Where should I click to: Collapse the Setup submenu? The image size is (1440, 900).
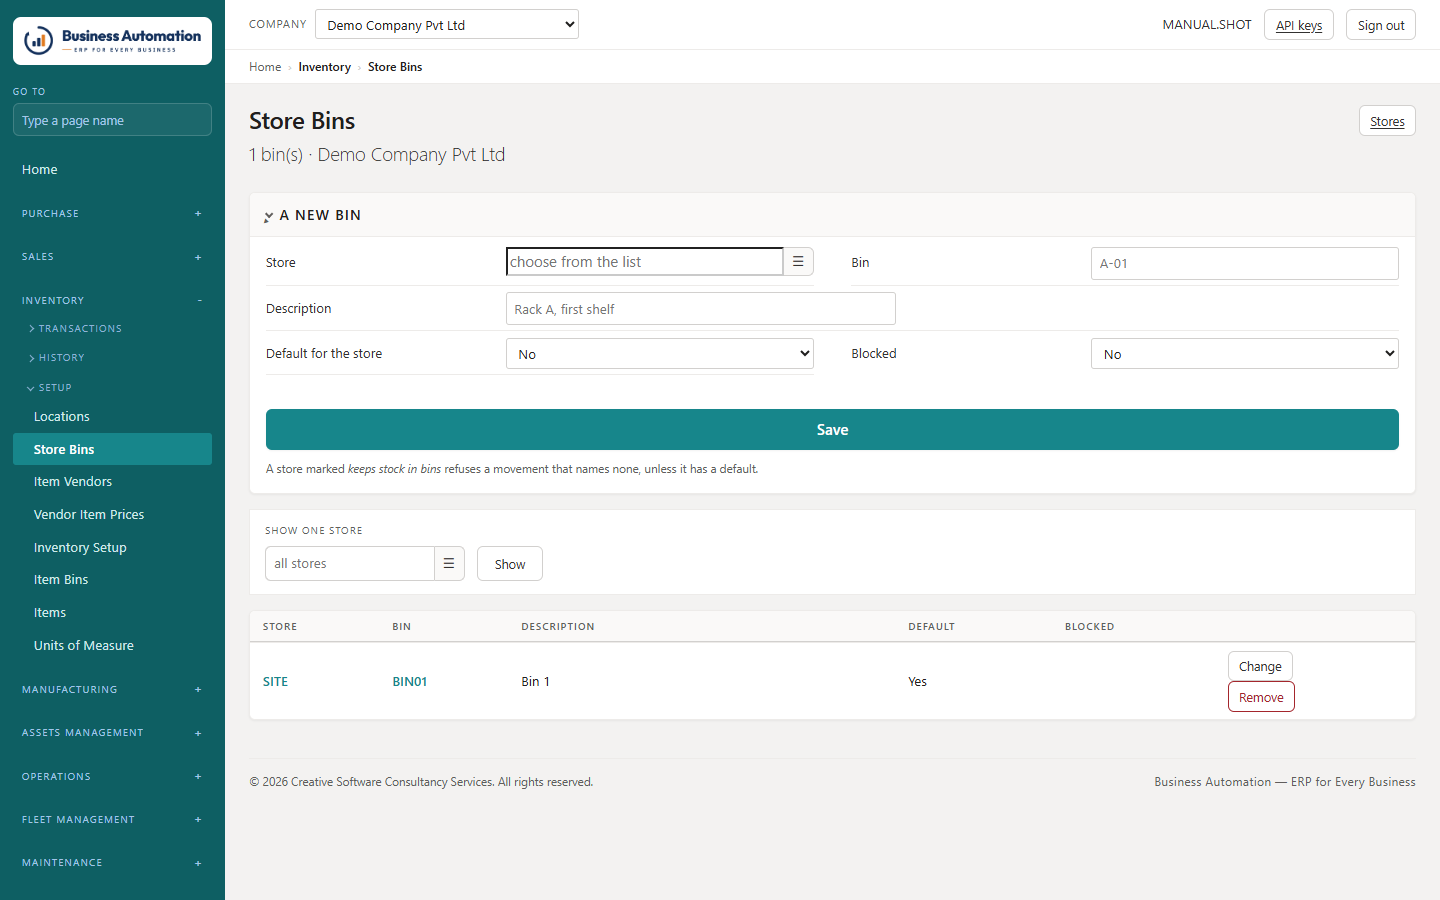(x=50, y=388)
